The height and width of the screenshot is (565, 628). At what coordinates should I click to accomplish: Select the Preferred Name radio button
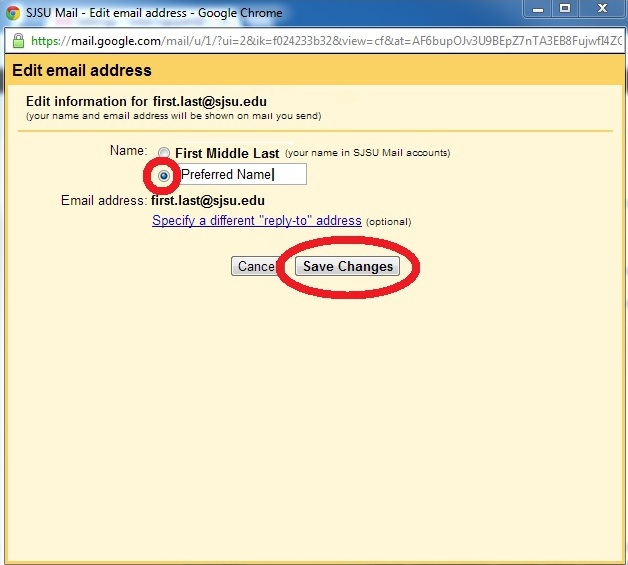click(x=164, y=175)
